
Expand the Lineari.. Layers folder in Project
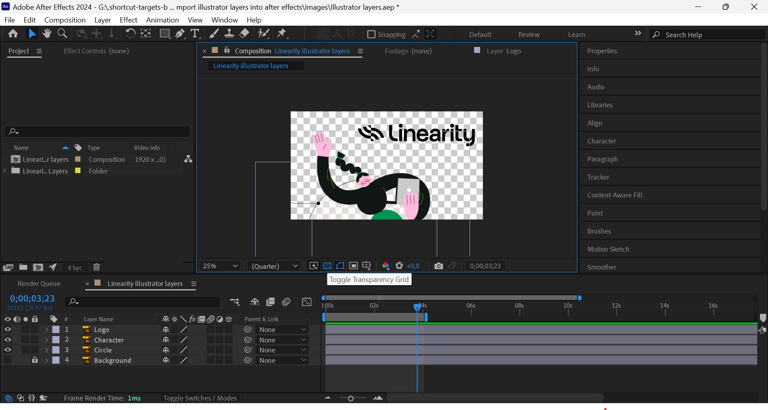(5, 171)
